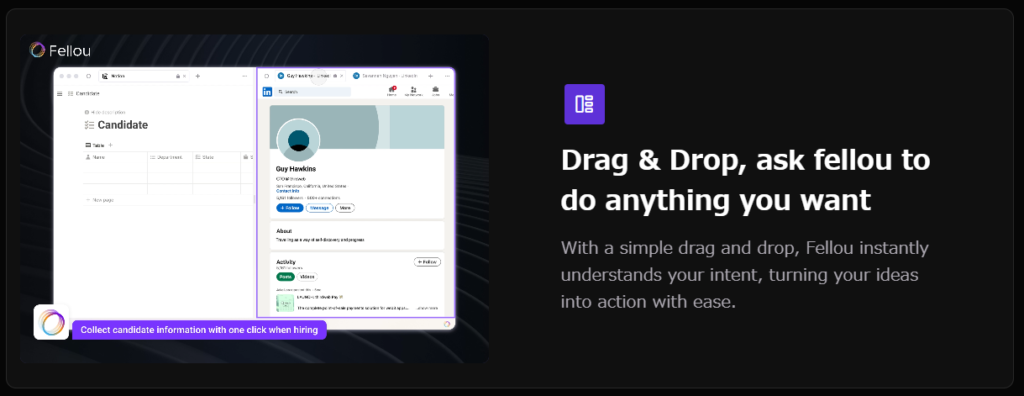Select the Notion browser tab
Viewport: 1024px width, 396px height.
(144, 76)
